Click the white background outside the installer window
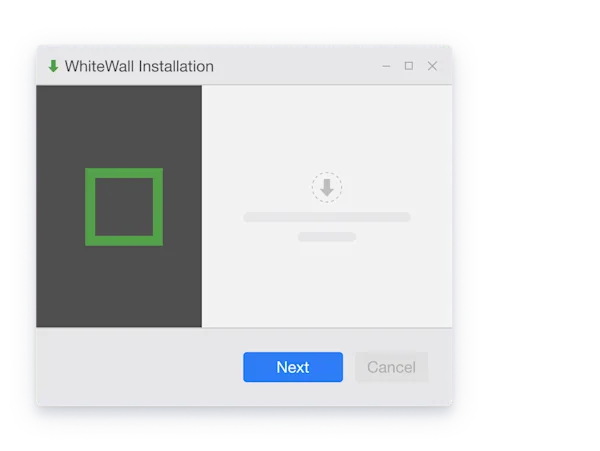This screenshot has height=451, width=600. (x=526, y=226)
